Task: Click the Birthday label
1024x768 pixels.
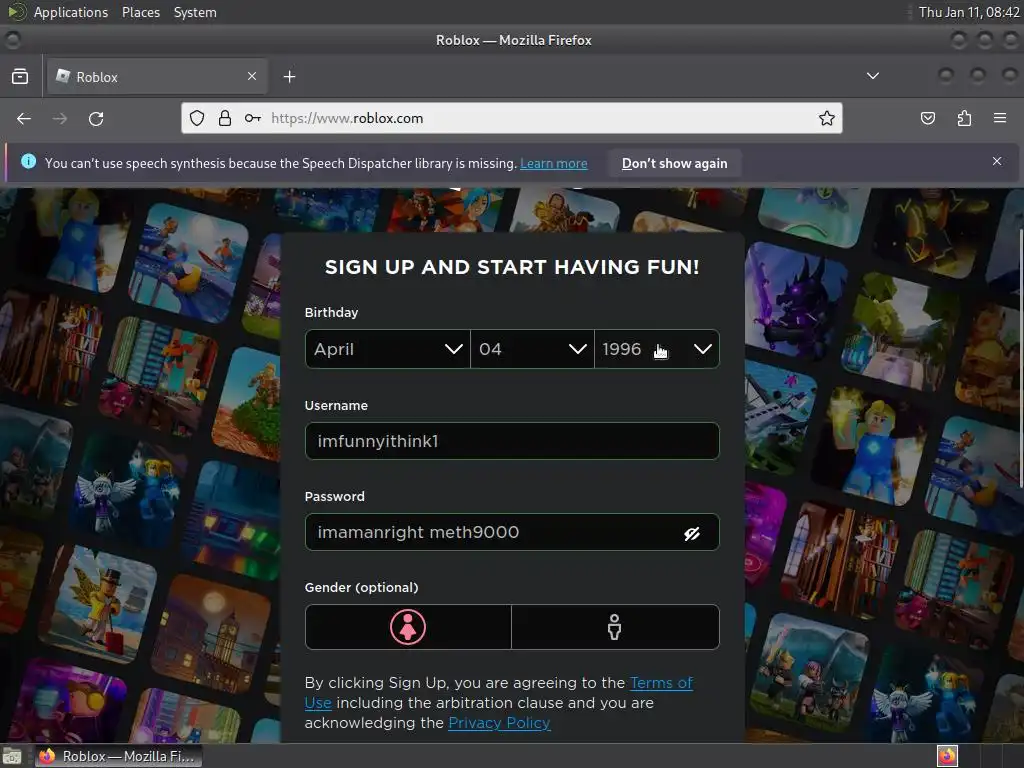Action: click(331, 312)
